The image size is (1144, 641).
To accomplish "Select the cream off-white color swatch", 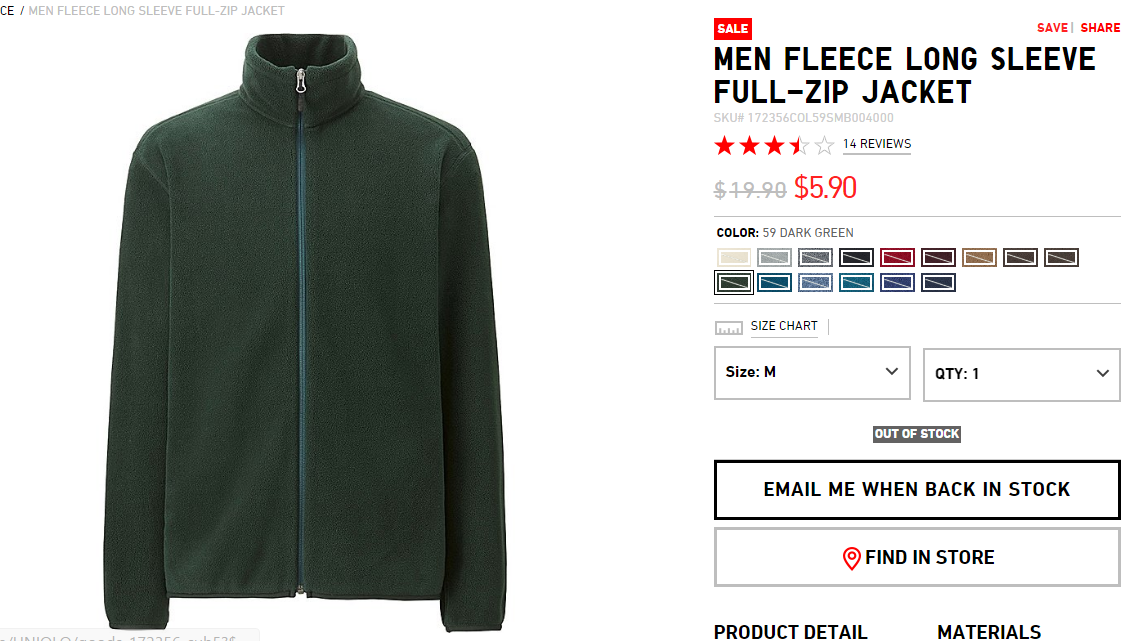I will (733, 257).
